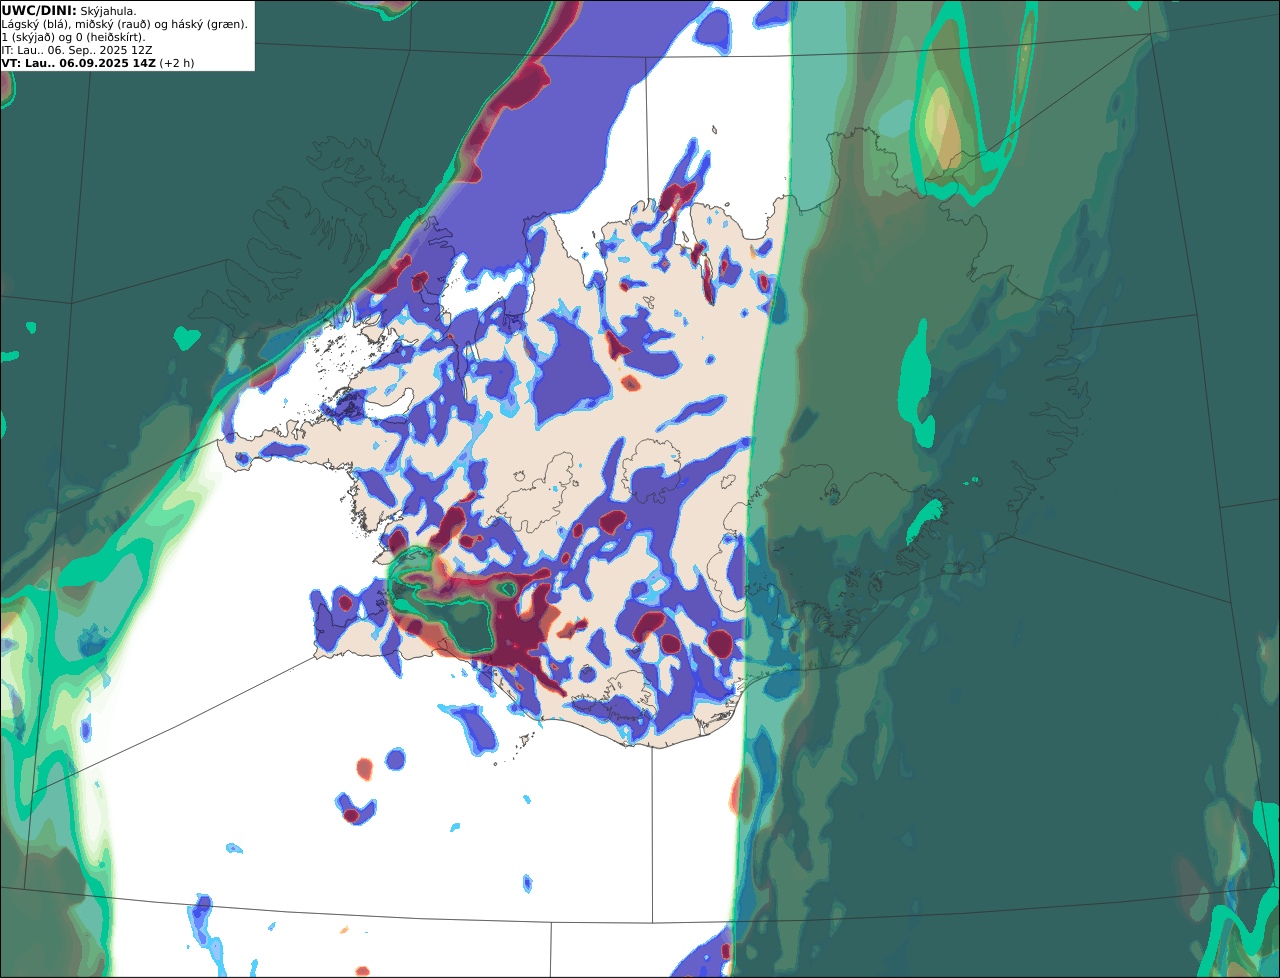Click the 'IT: Lau.. 06. Sep.. 2025 12Z' line
Viewport: 1280px width, 978px height.
tap(77, 50)
